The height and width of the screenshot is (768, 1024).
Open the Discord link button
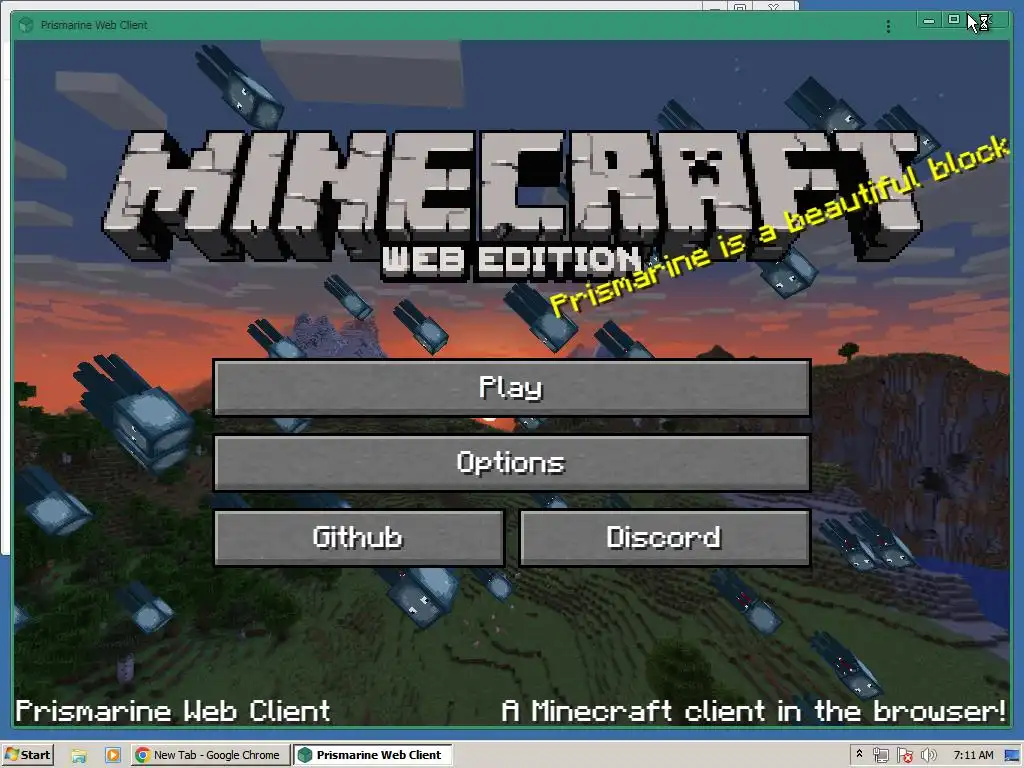coord(665,537)
